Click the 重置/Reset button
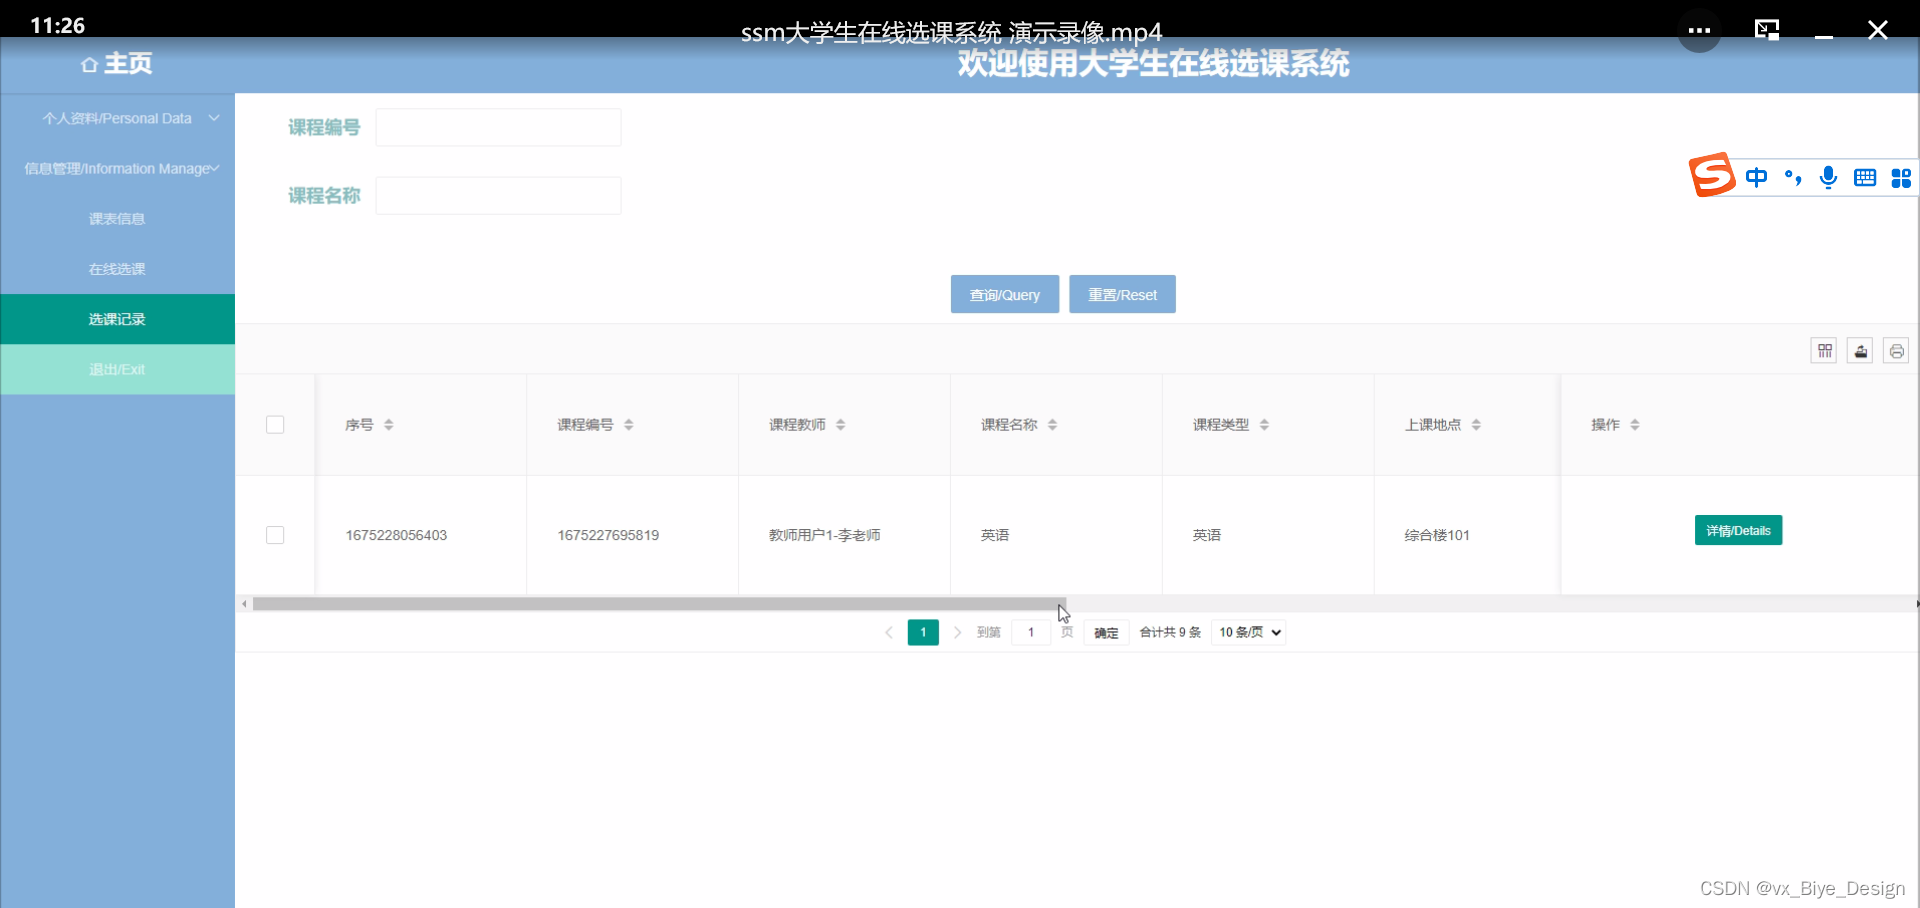Image resolution: width=1920 pixels, height=908 pixels. [1122, 294]
